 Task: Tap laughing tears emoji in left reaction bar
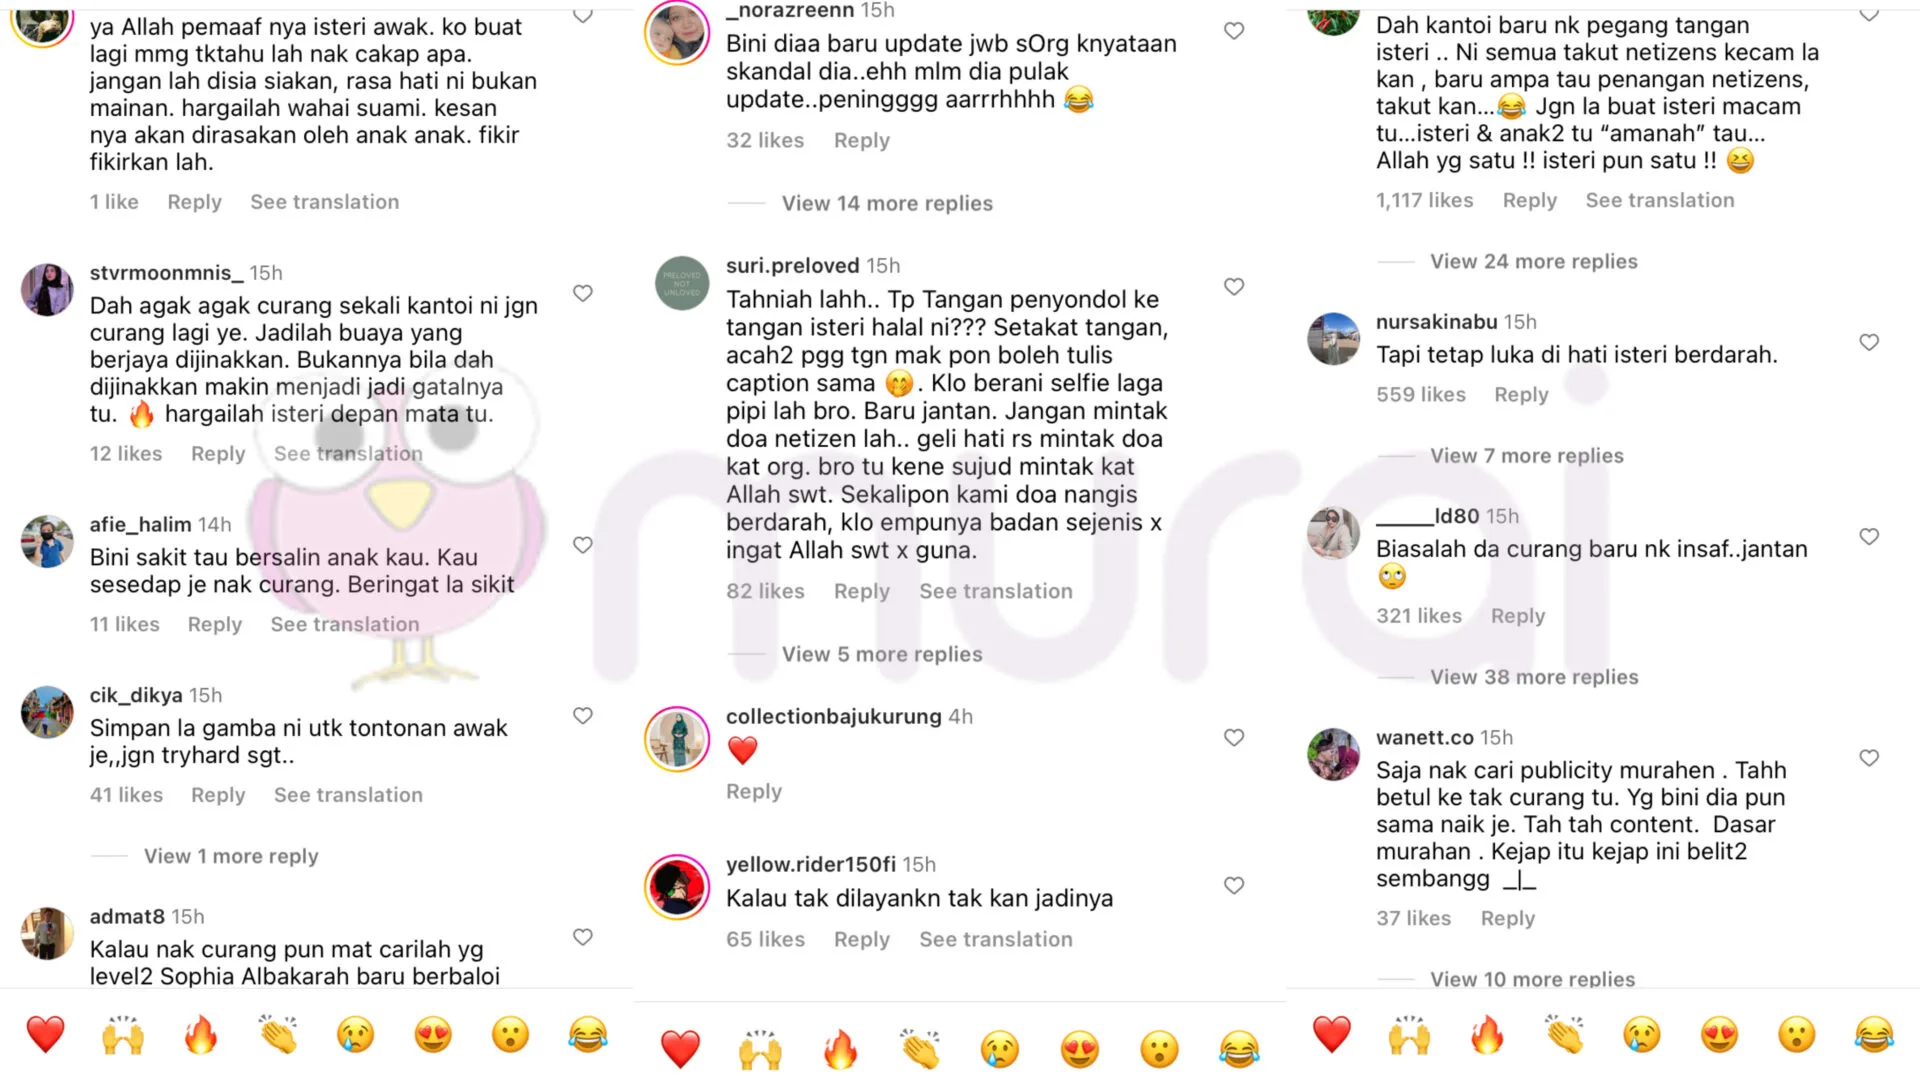click(588, 1035)
